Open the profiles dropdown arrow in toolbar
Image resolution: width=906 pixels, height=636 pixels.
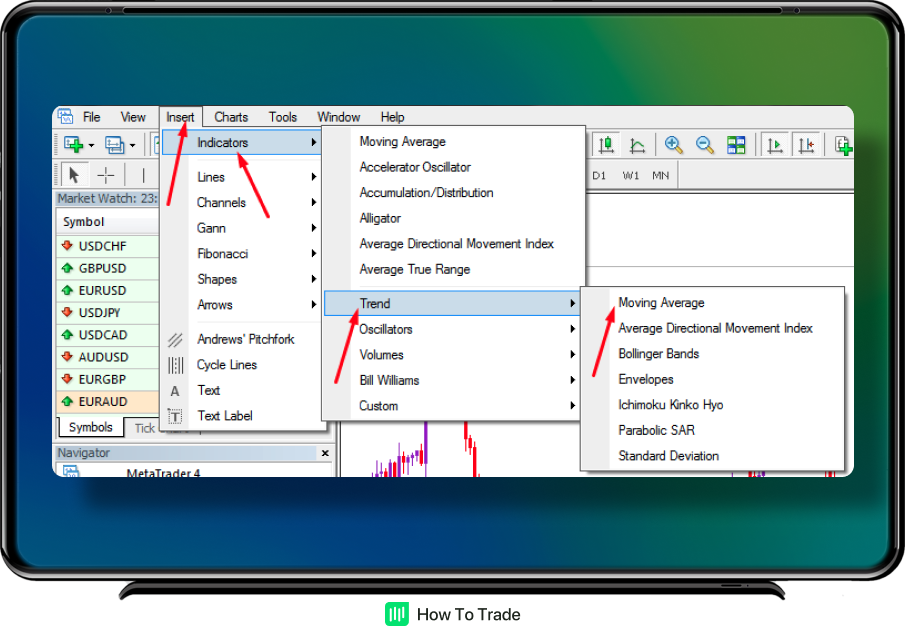click(133, 146)
